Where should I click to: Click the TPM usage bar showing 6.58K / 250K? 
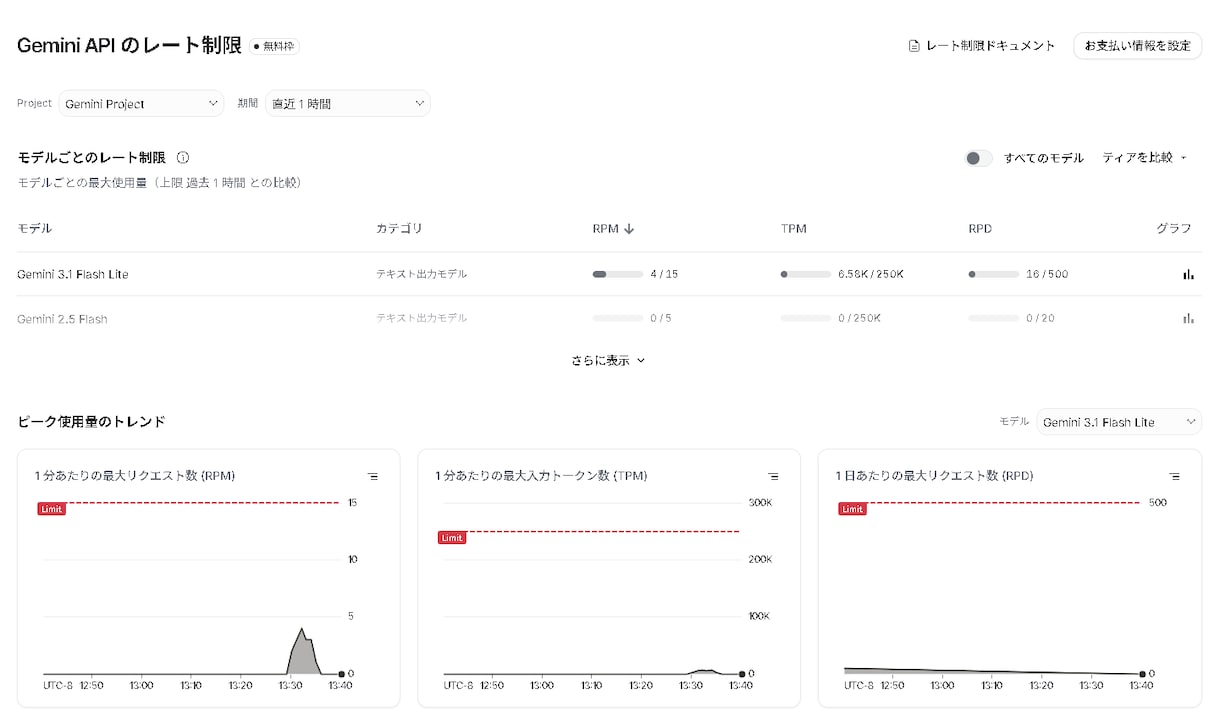tap(806, 274)
